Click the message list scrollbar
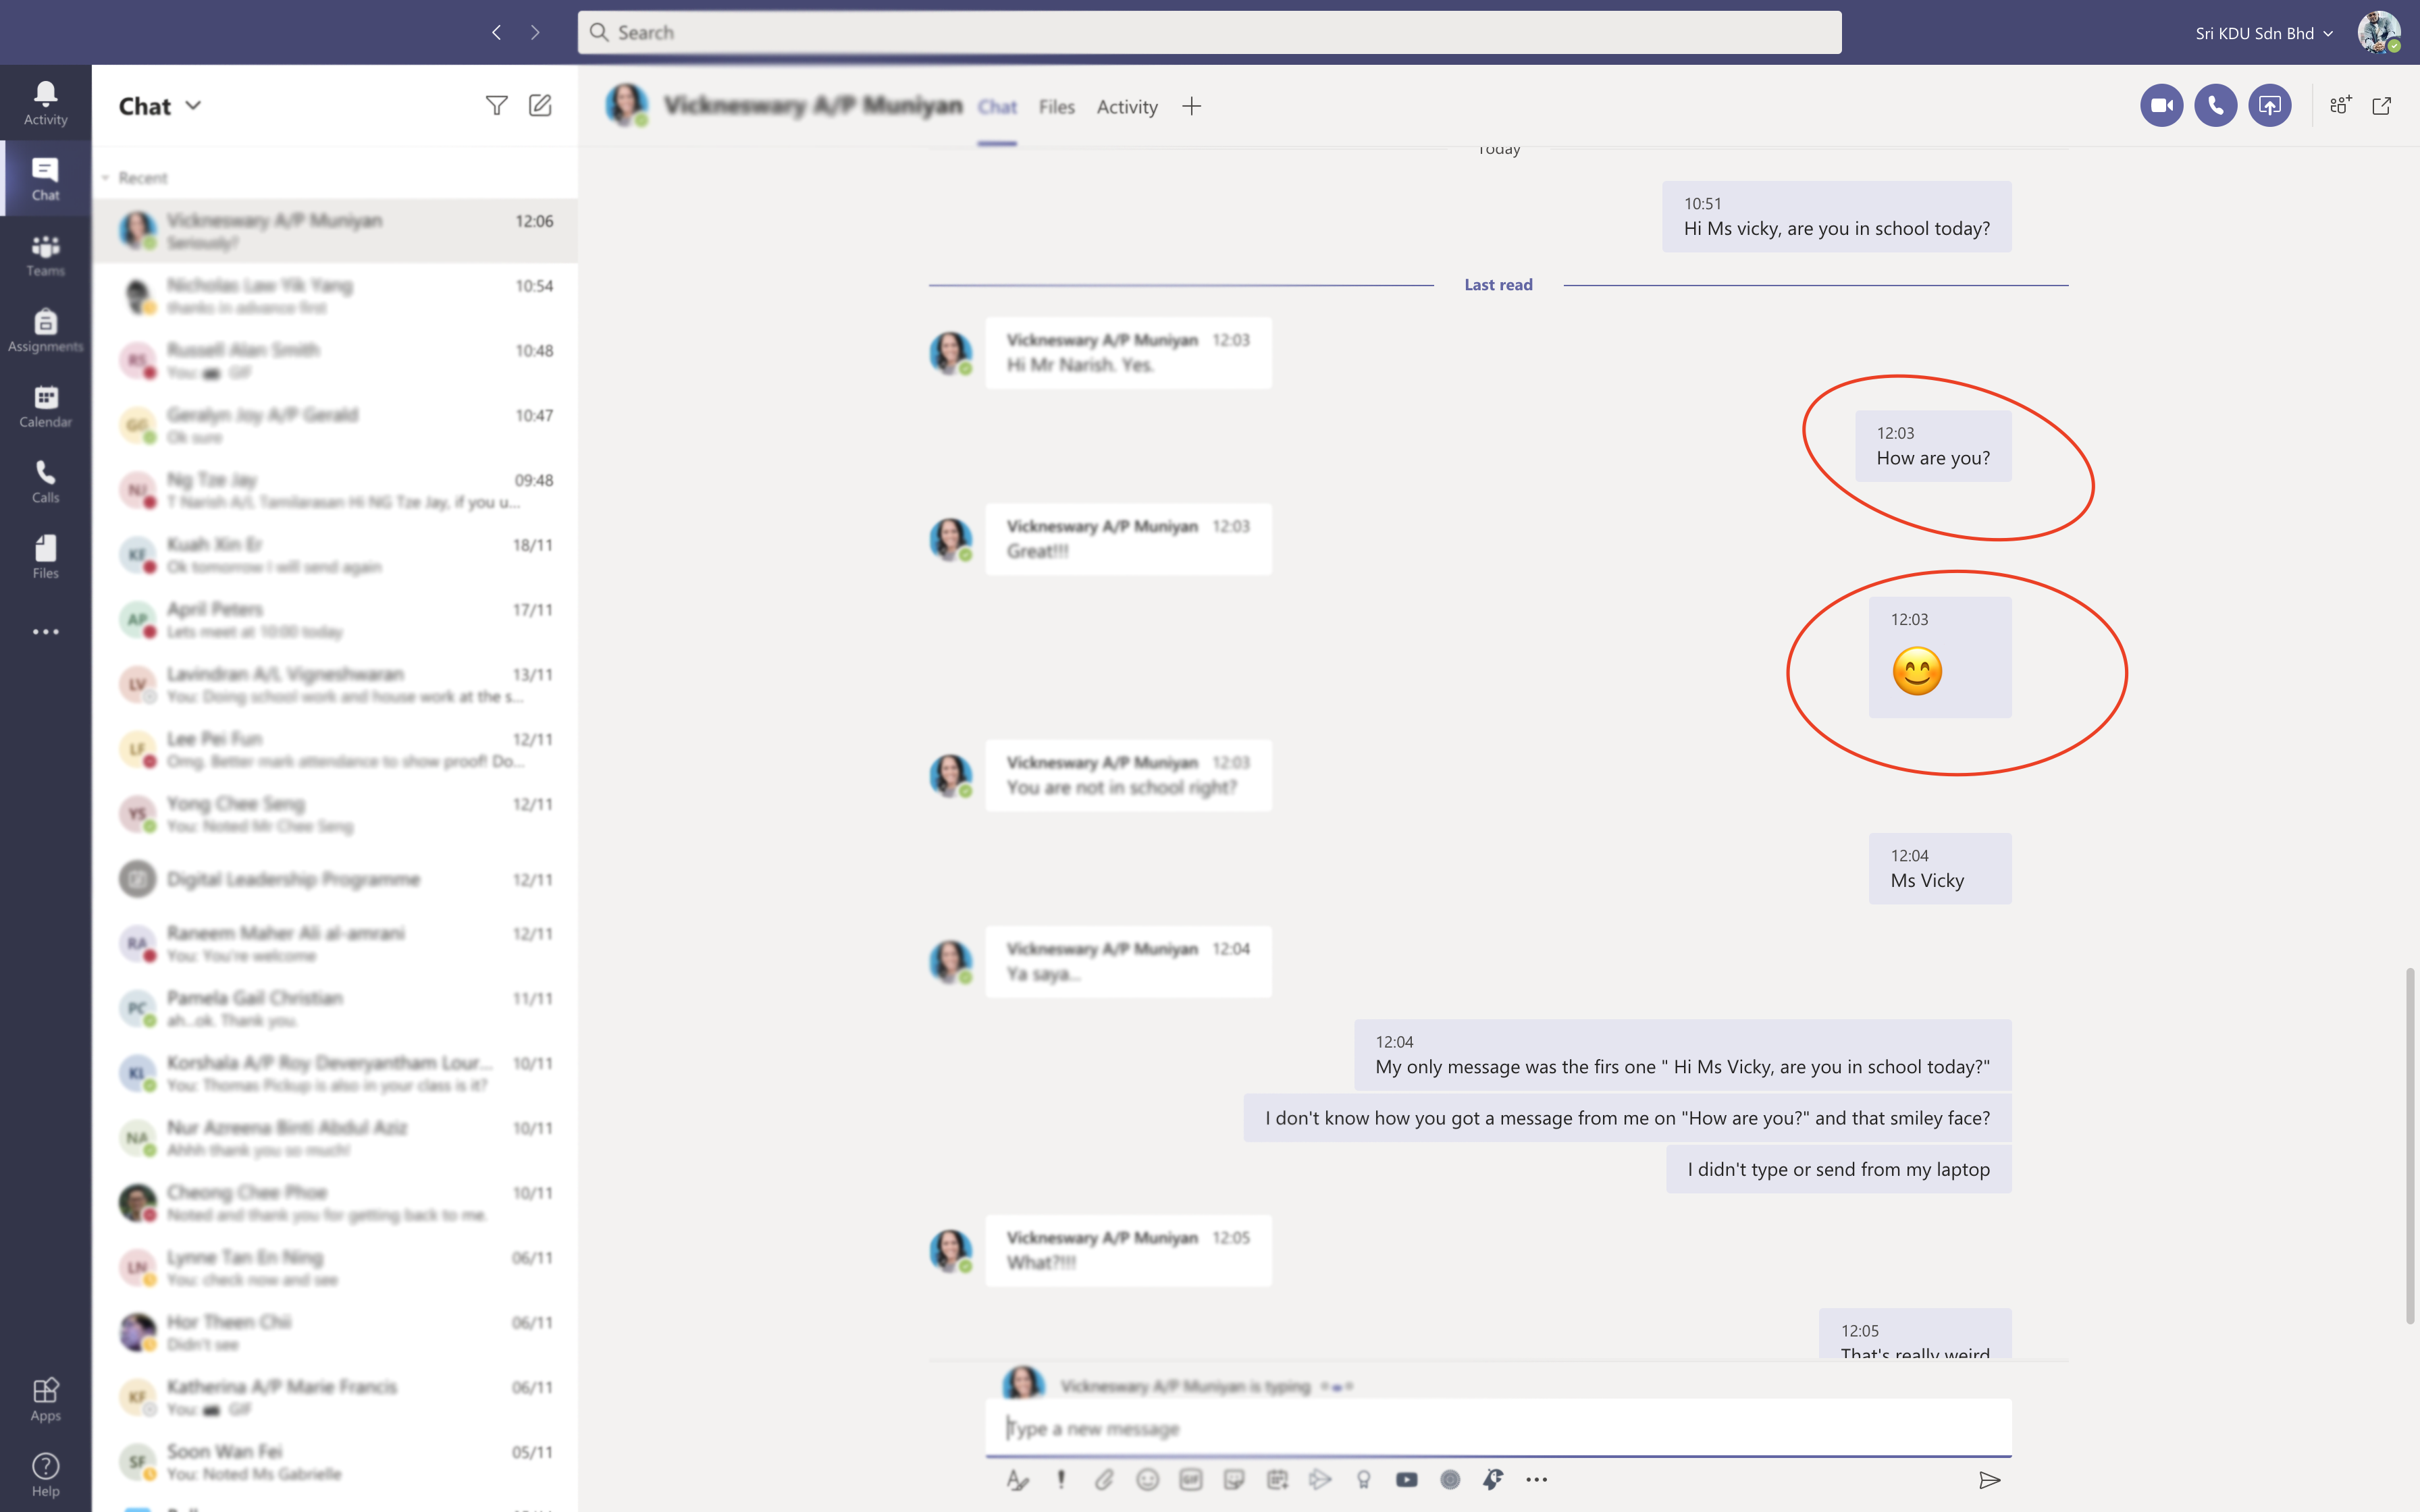Image resolution: width=2420 pixels, height=1512 pixels. click(2410, 1145)
